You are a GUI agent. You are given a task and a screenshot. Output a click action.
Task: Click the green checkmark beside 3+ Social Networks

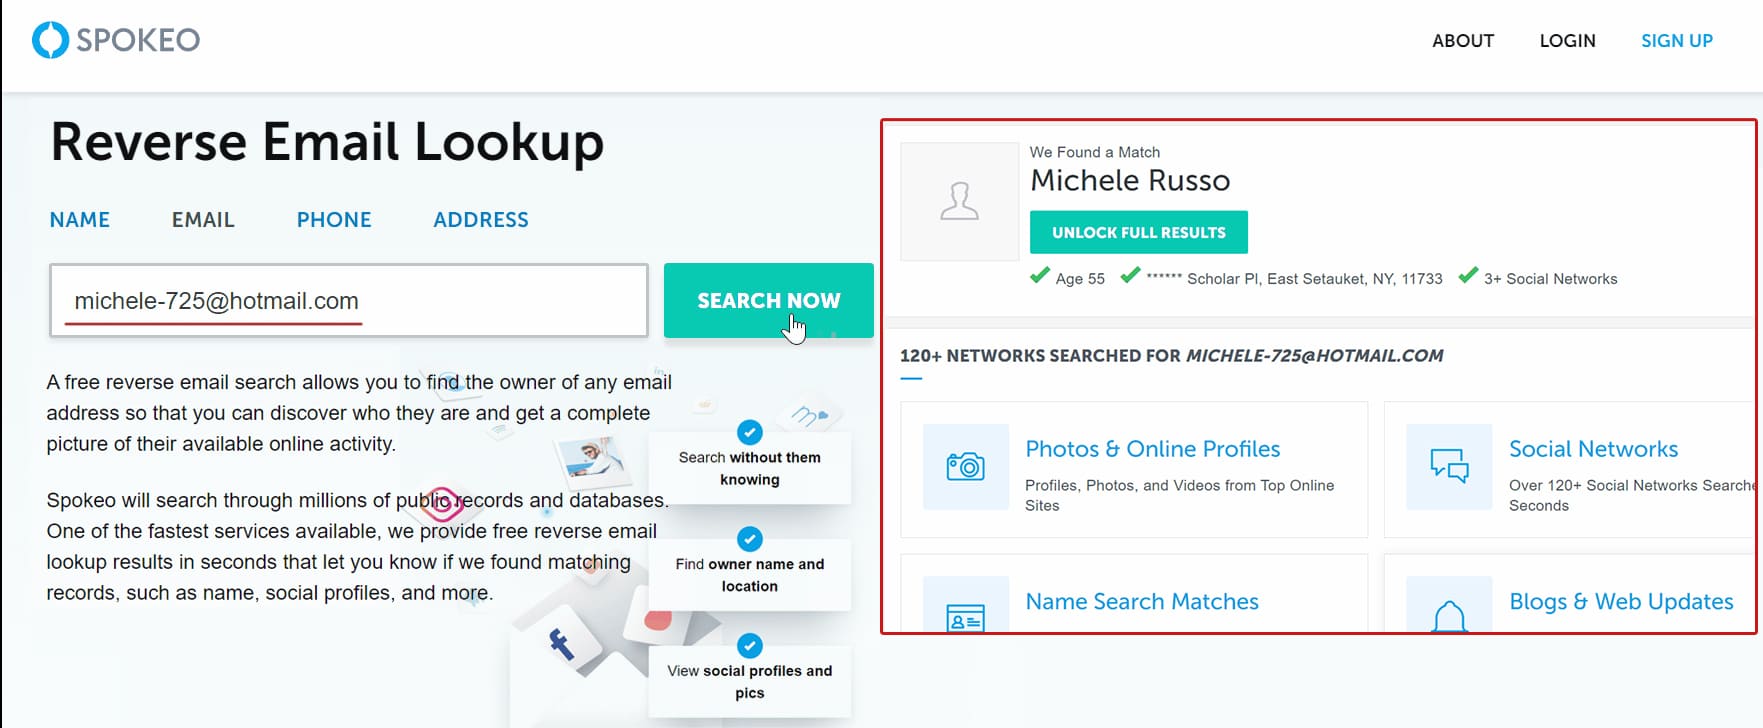tap(1468, 275)
